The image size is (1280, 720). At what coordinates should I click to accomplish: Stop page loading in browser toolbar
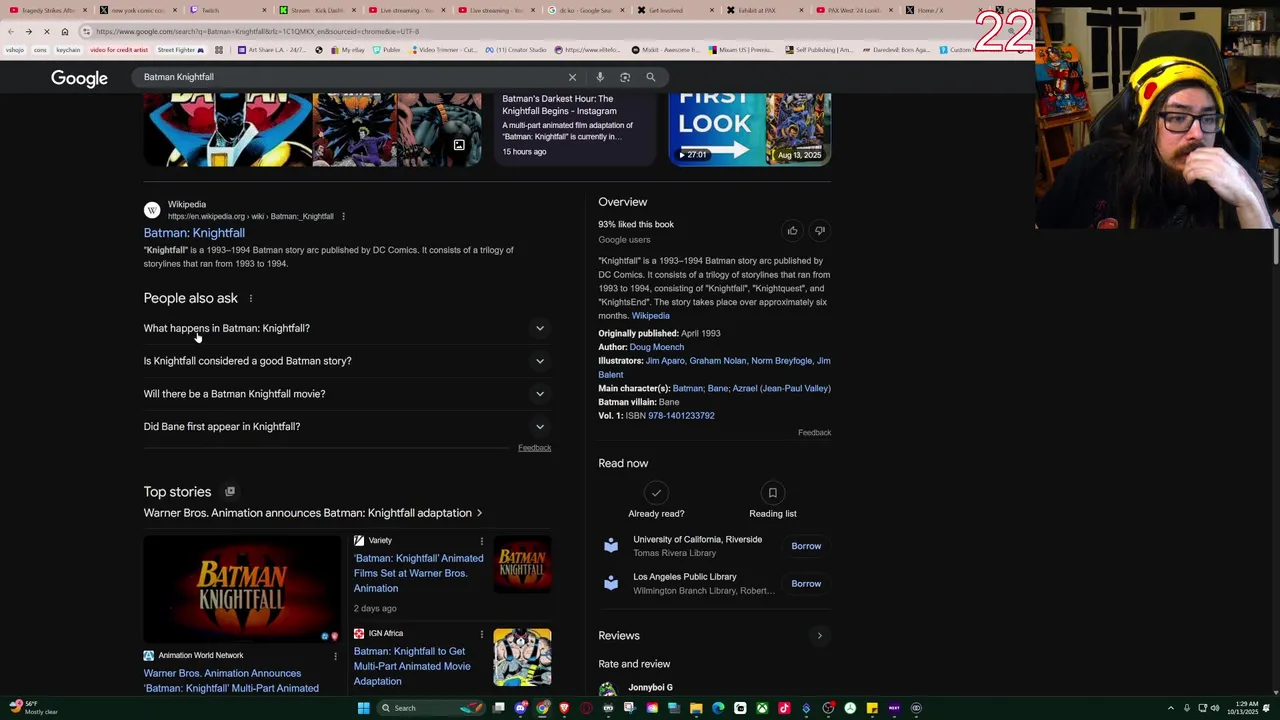(x=47, y=31)
